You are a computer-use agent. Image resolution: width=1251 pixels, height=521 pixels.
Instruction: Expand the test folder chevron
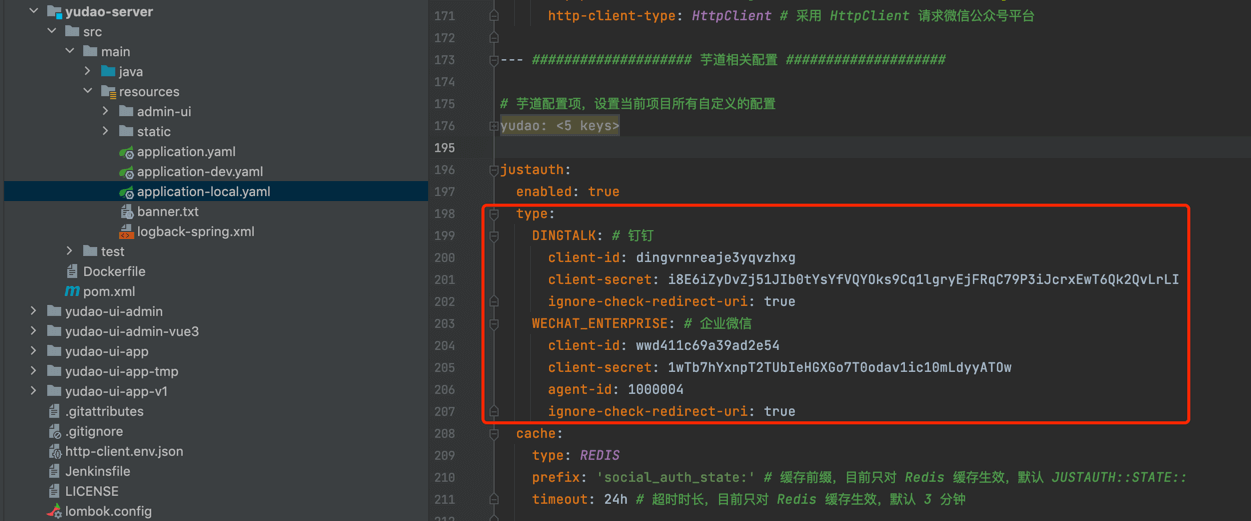70,251
